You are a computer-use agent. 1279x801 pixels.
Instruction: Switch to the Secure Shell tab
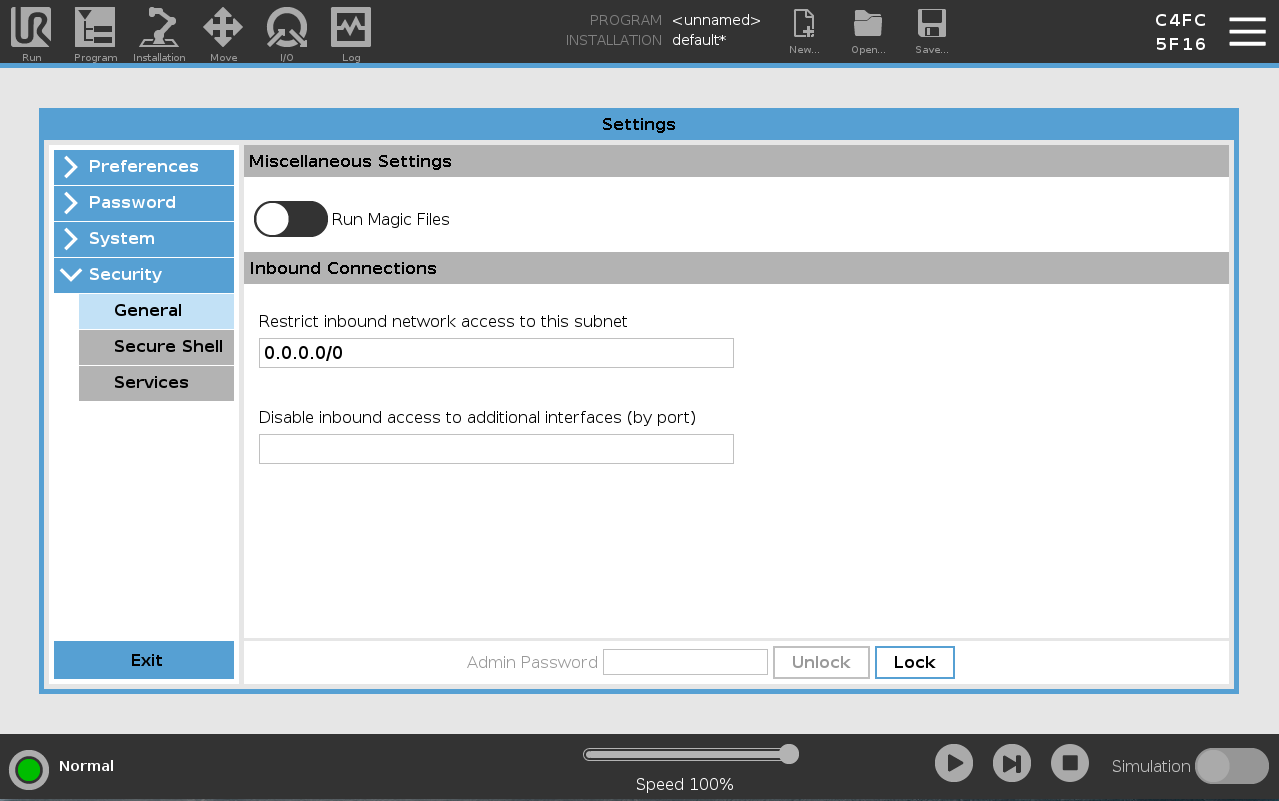pos(167,346)
